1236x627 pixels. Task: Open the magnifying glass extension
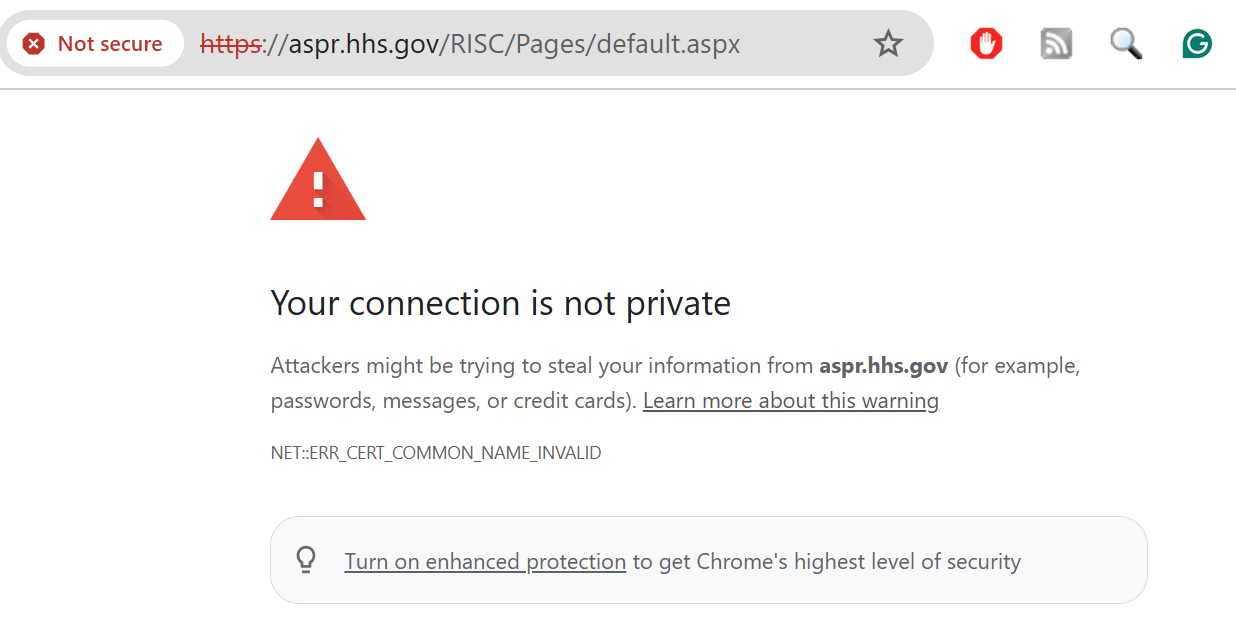point(1126,44)
